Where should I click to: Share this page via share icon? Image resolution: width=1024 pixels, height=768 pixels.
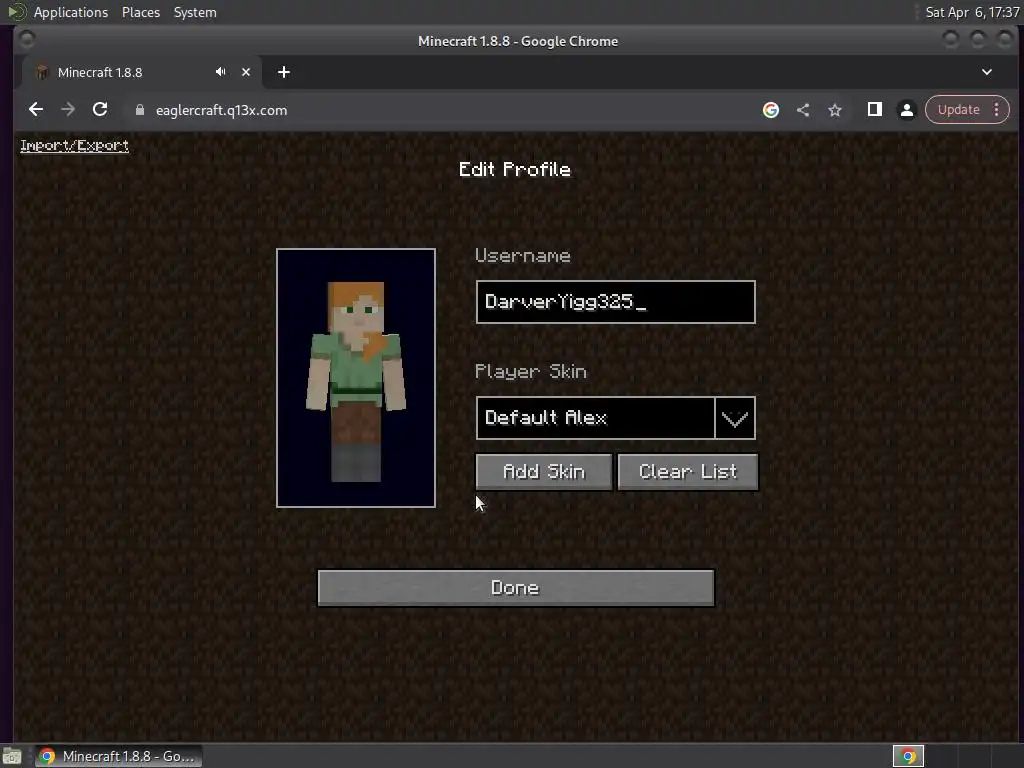(803, 110)
